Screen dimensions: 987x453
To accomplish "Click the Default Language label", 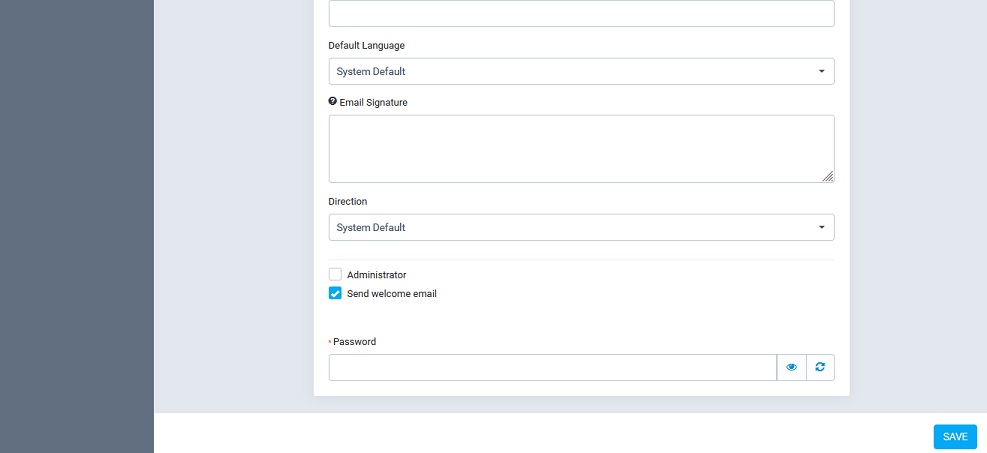I will pos(366,46).
